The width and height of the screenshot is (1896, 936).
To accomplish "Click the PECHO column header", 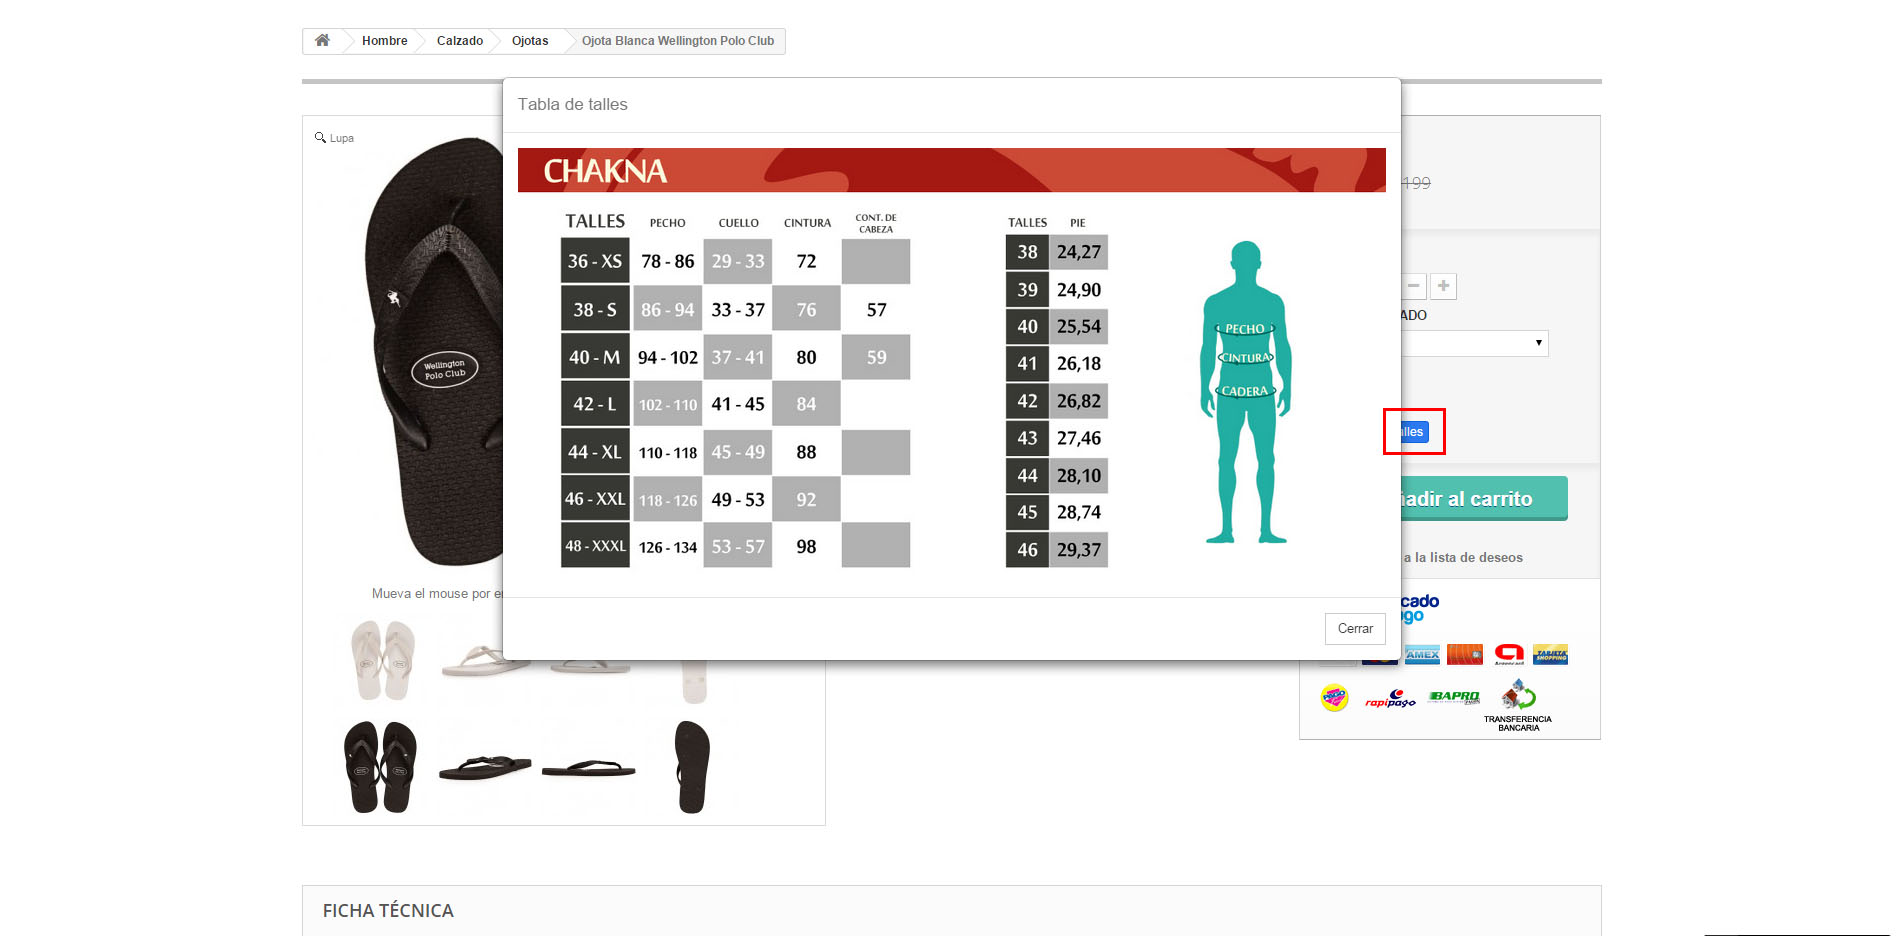I will [668, 223].
